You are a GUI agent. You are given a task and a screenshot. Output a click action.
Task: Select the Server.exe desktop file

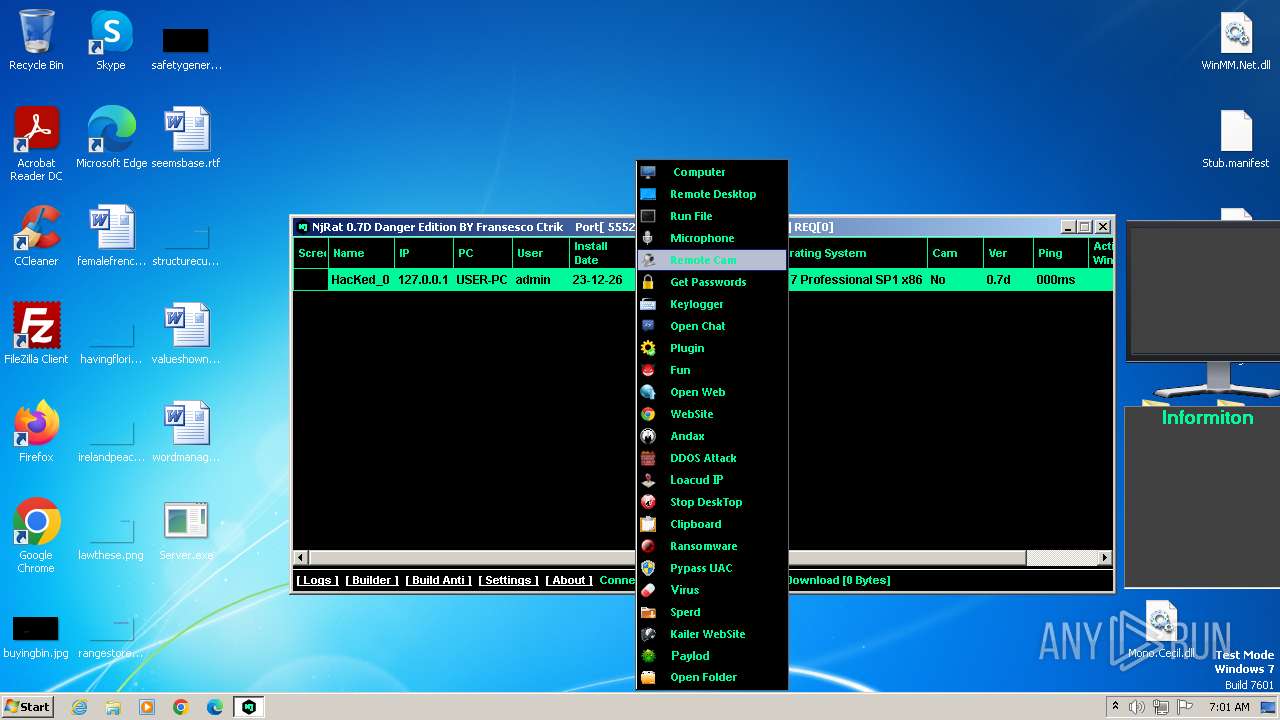[186, 530]
